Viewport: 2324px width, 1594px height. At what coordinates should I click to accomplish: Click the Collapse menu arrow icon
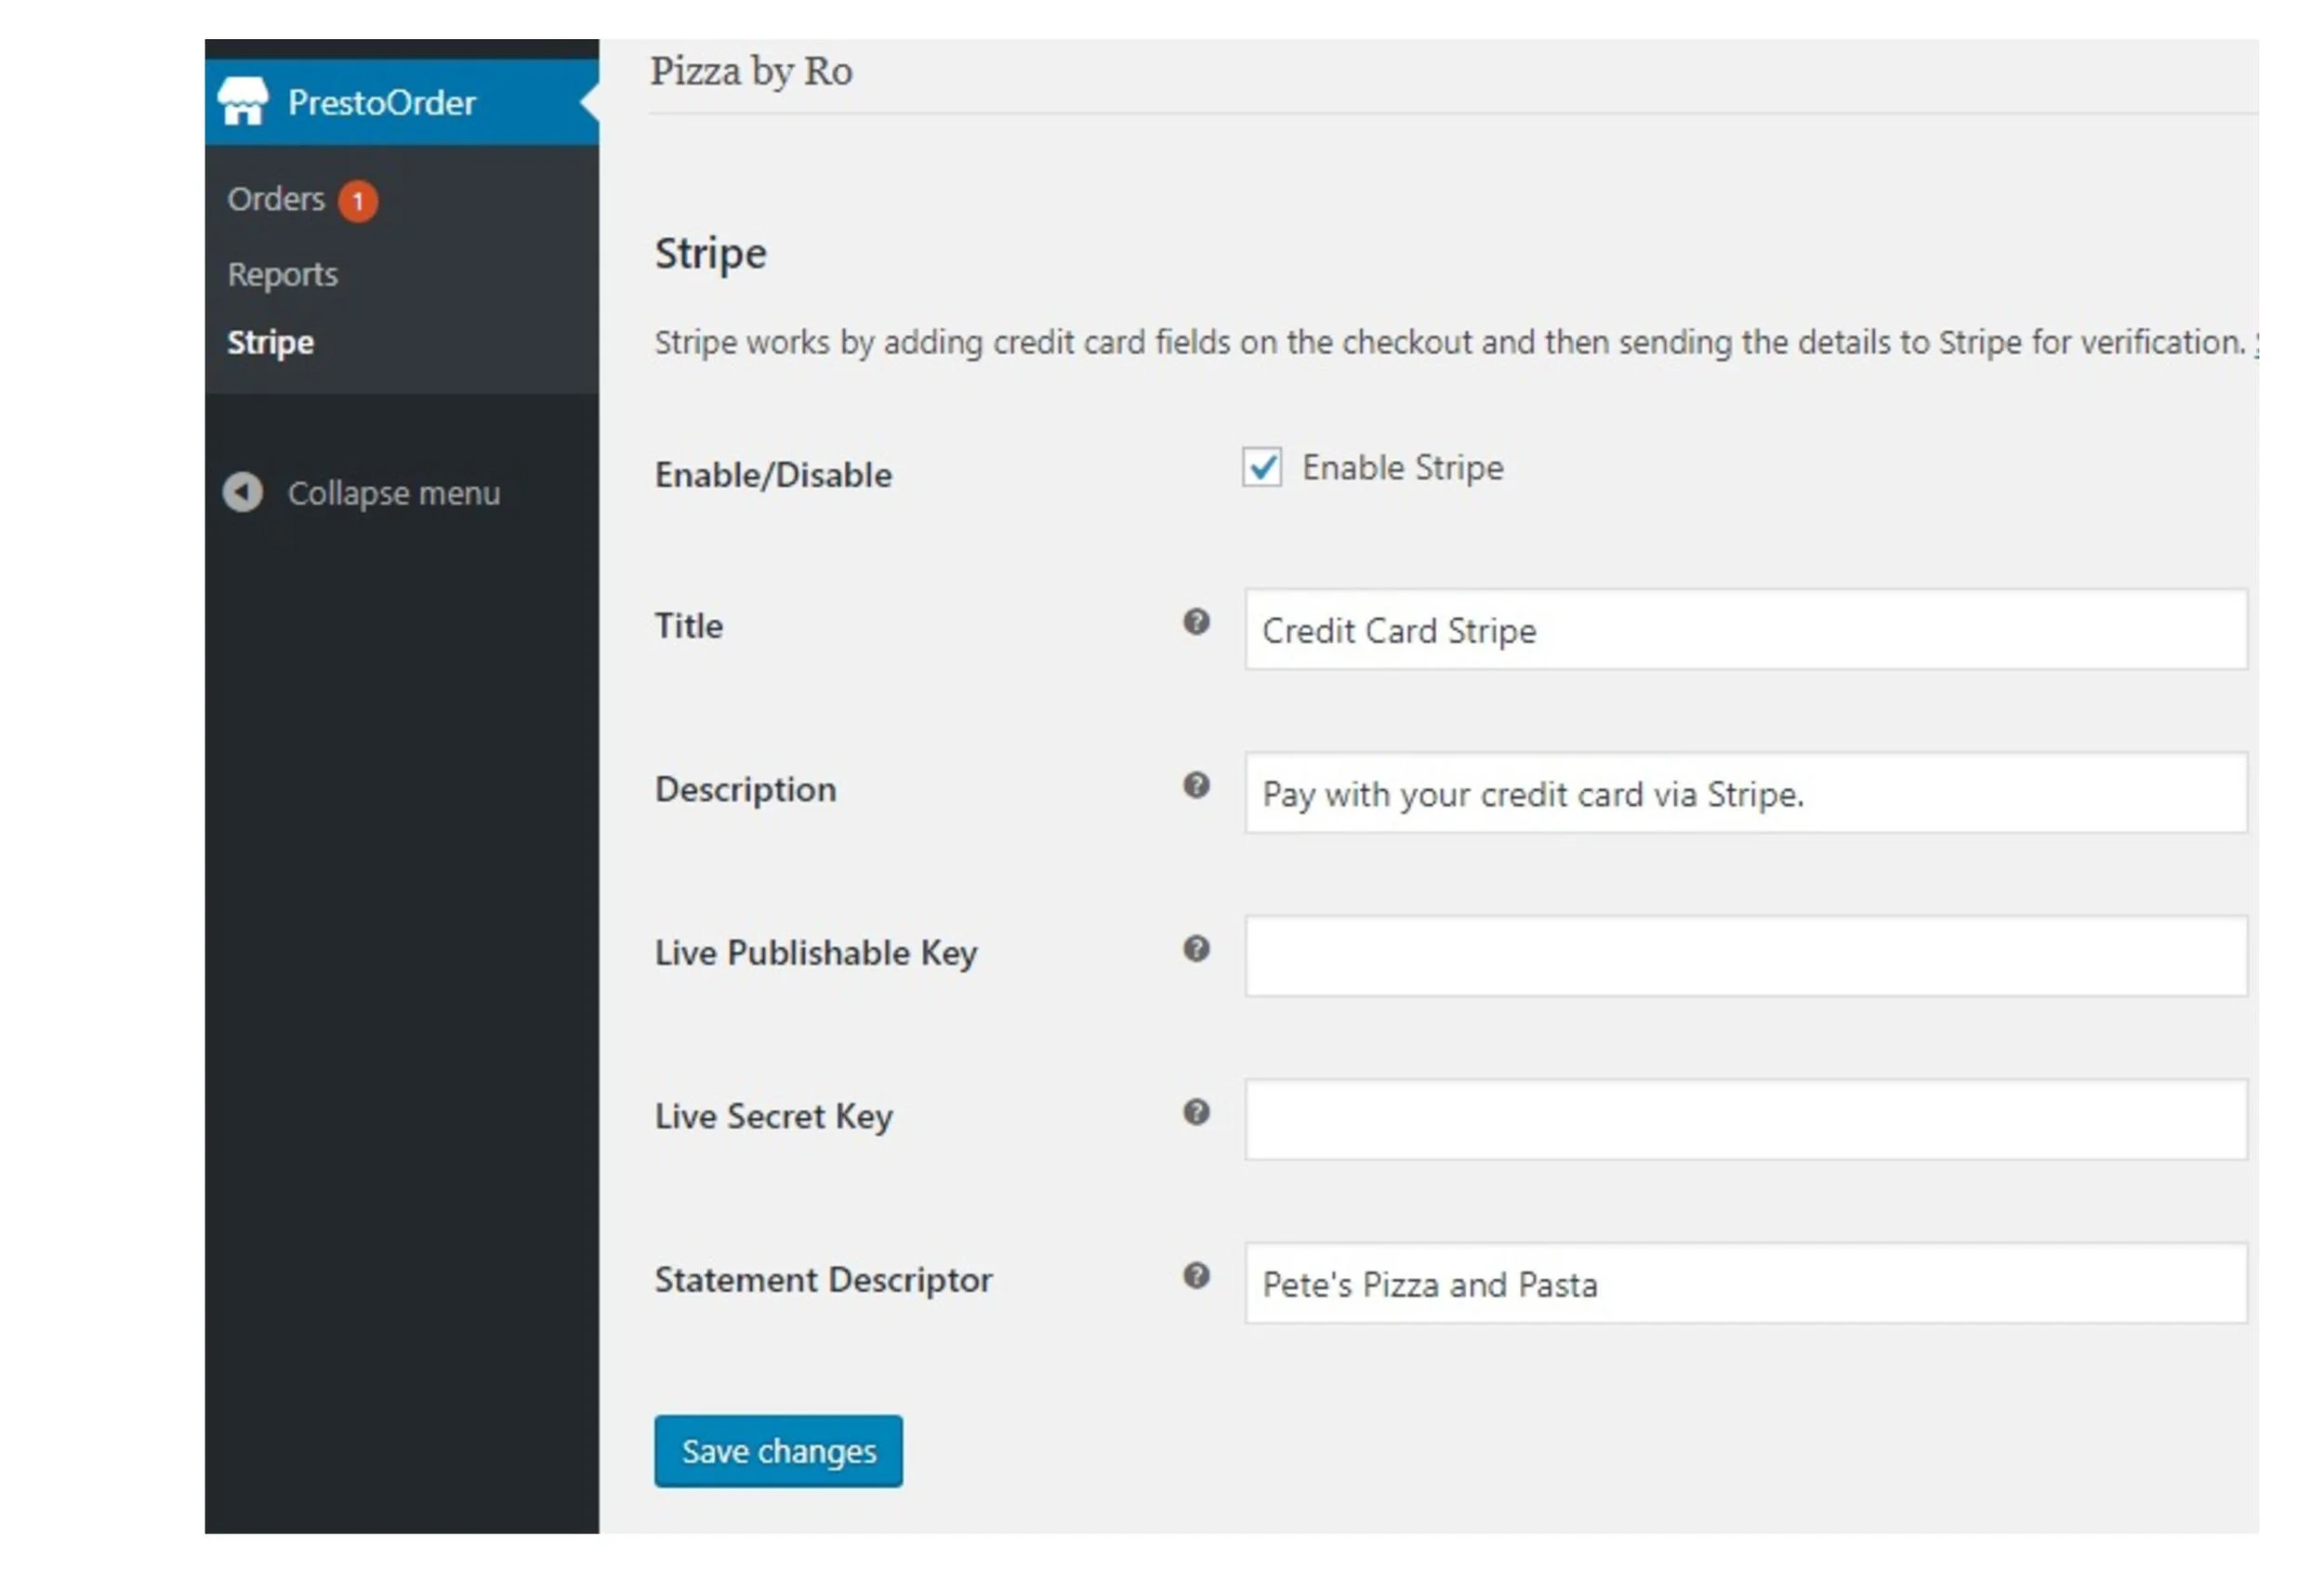click(x=243, y=492)
